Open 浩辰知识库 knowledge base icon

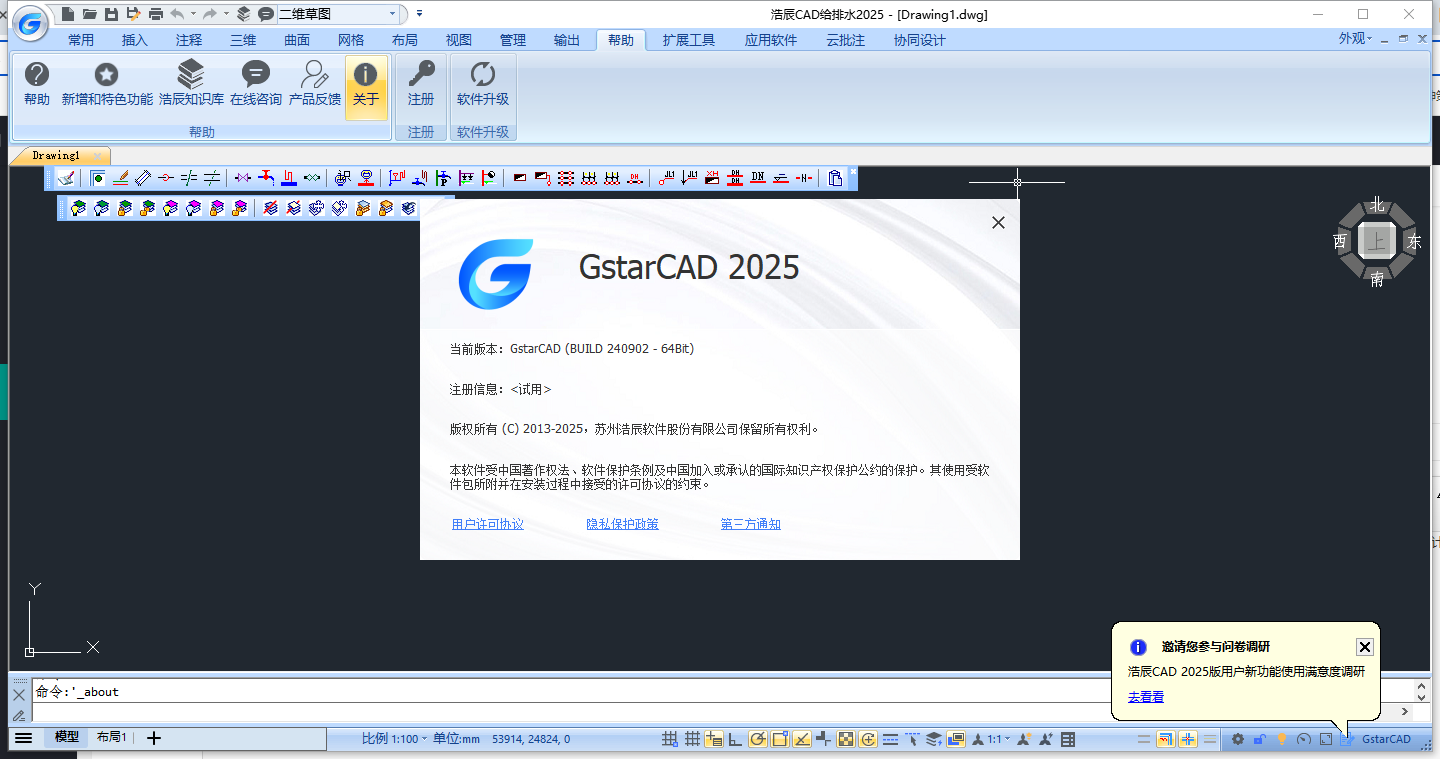point(191,84)
